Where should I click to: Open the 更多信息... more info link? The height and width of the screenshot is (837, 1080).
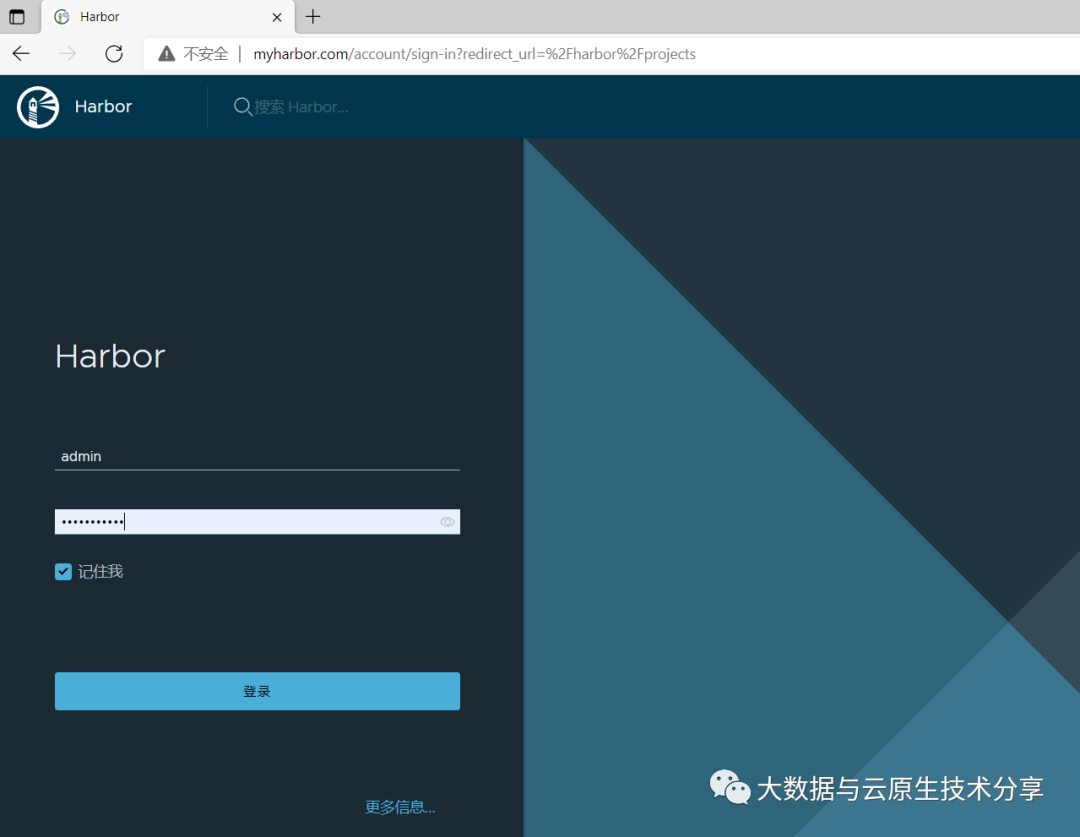400,807
